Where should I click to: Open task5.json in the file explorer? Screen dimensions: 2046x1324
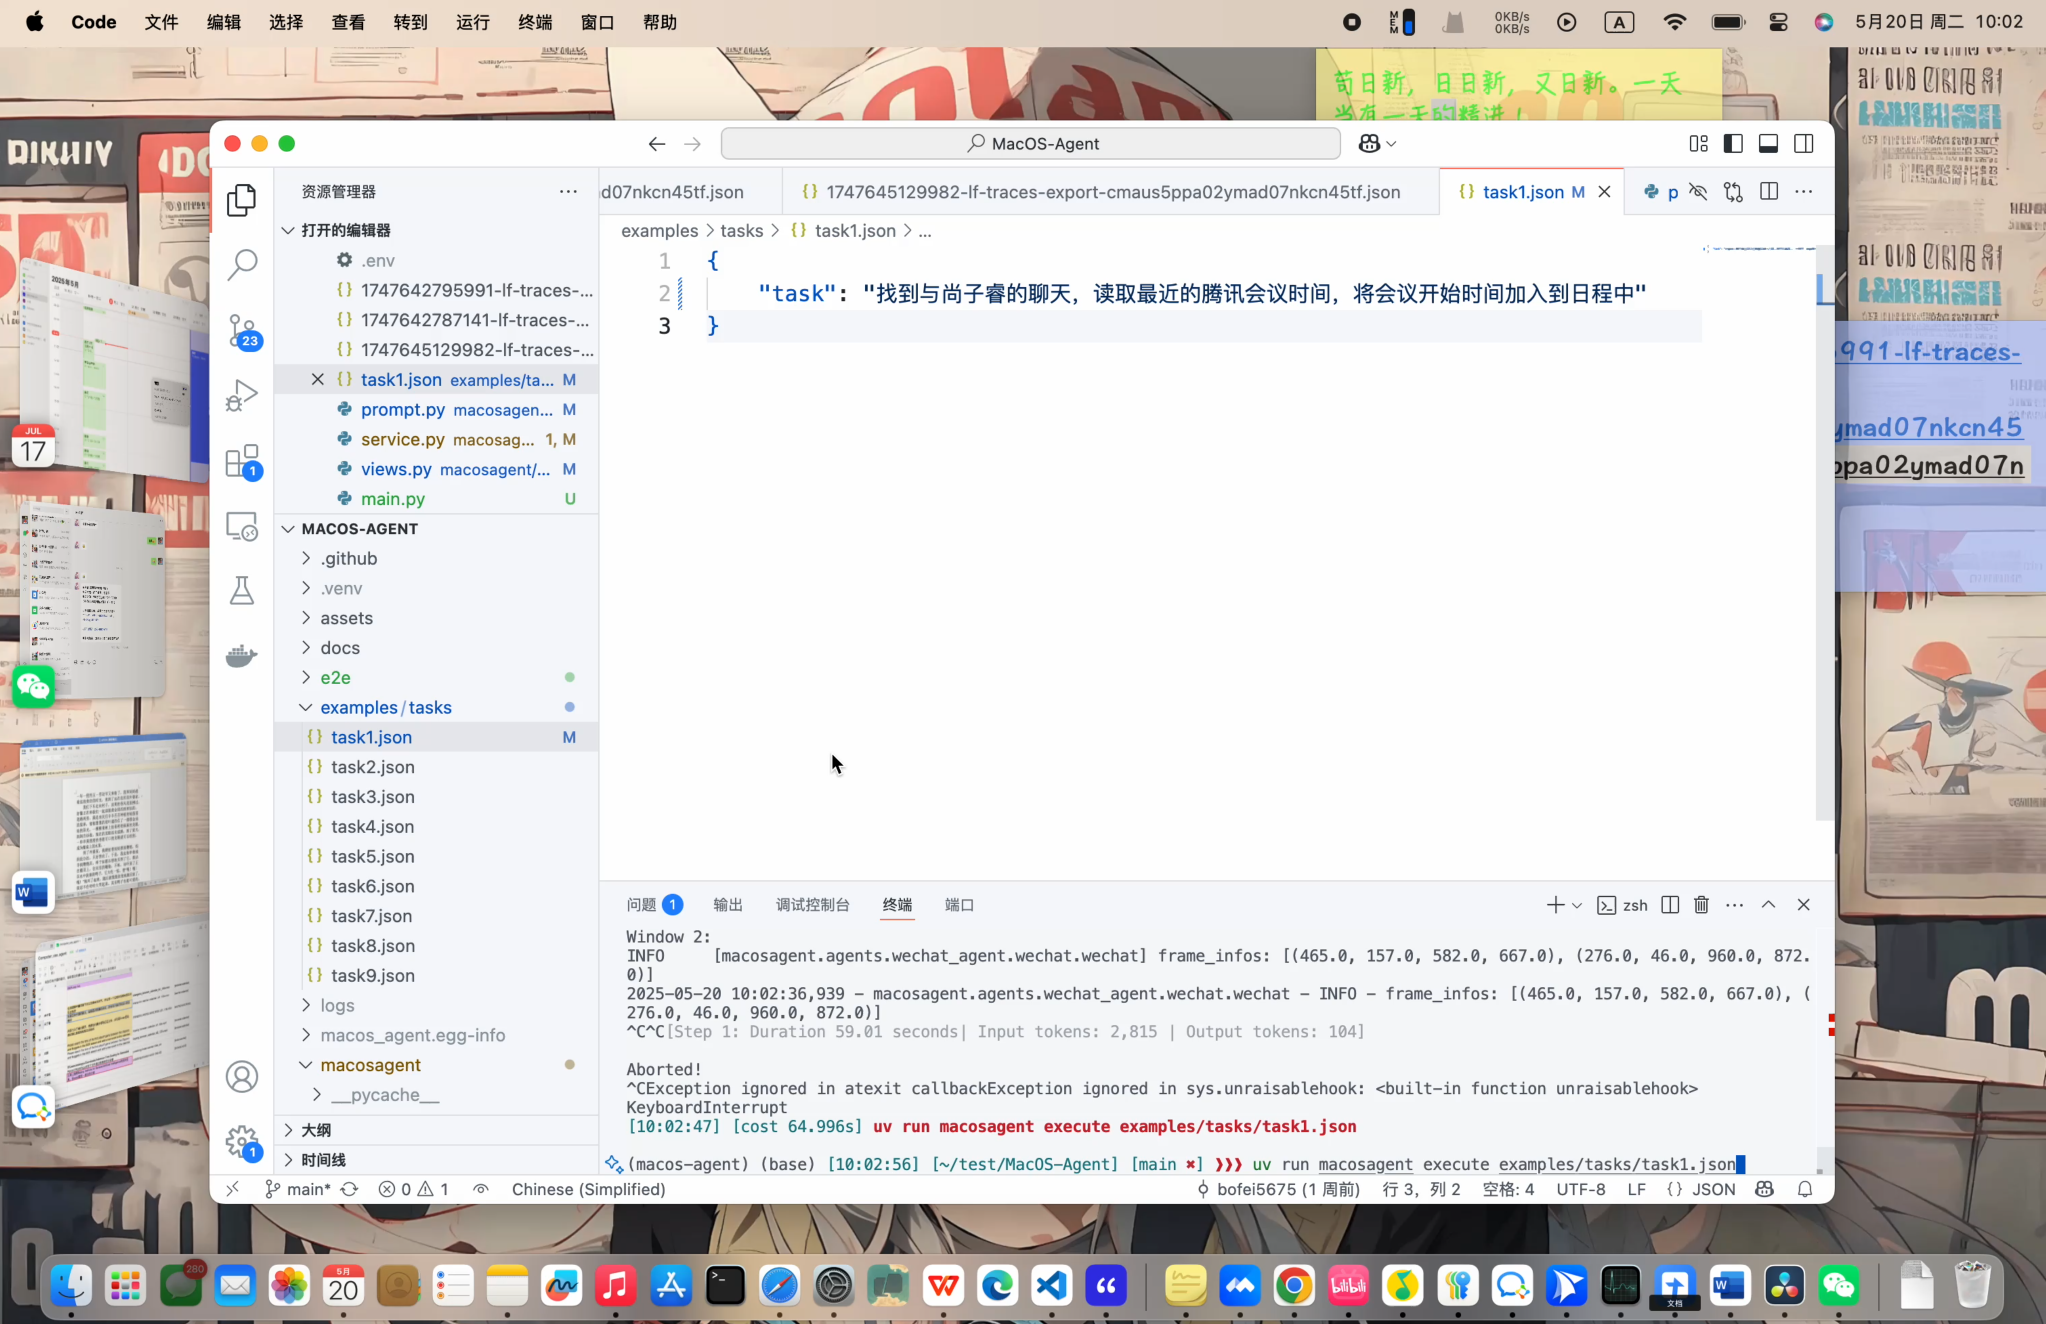click(x=372, y=856)
